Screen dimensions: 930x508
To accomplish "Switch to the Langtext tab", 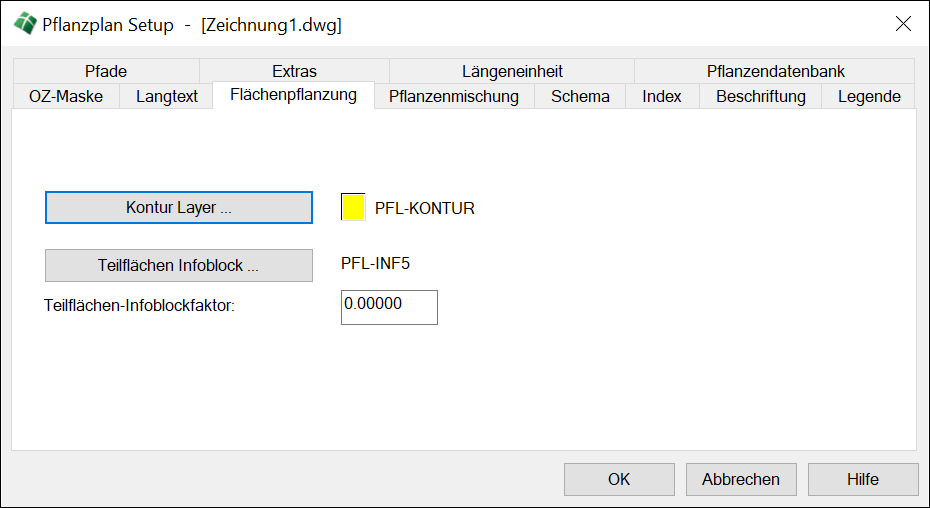I will pos(167,96).
